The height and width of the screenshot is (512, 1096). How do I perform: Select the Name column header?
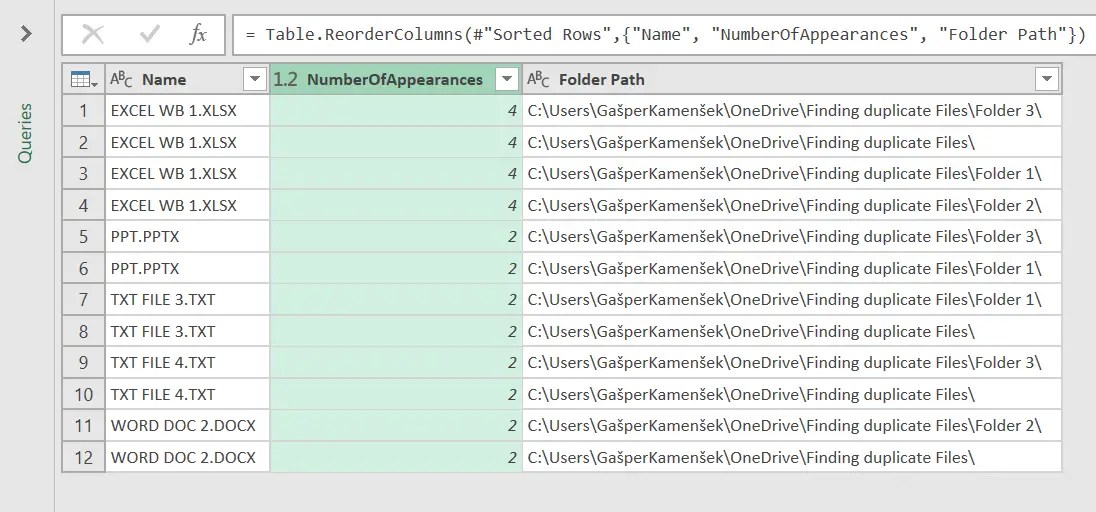pos(187,80)
